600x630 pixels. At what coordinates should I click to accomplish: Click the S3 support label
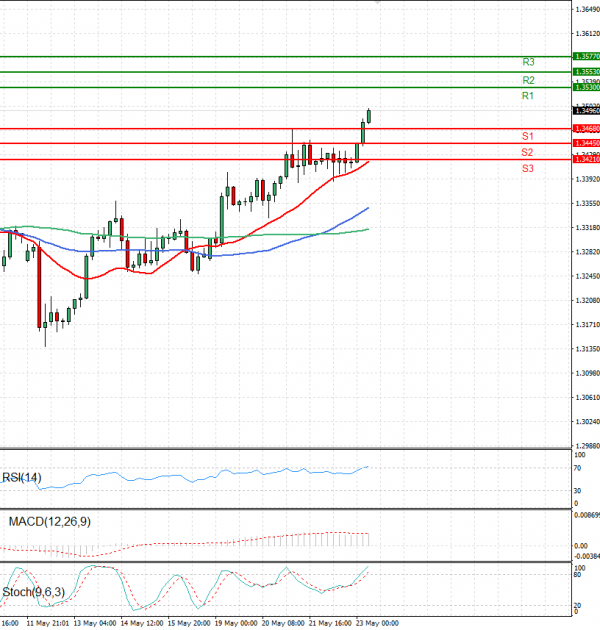(x=527, y=169)
